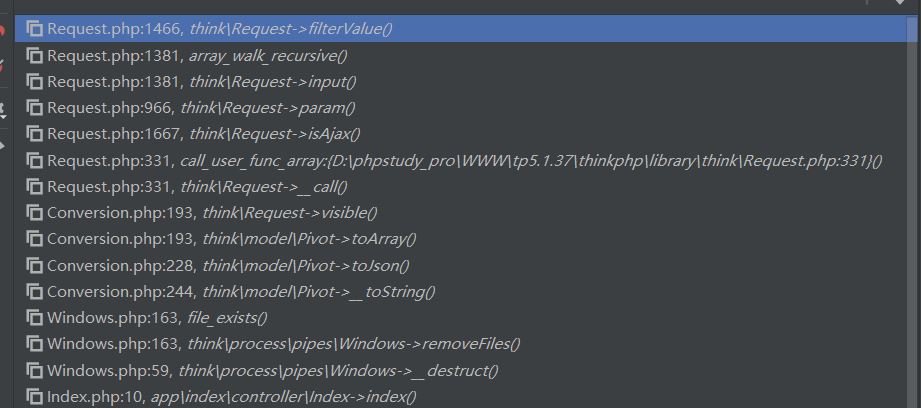Click frame icon beside Pivot->toJson()
Image resolution: width=921 pixels, height=408 pixels.
35,265
